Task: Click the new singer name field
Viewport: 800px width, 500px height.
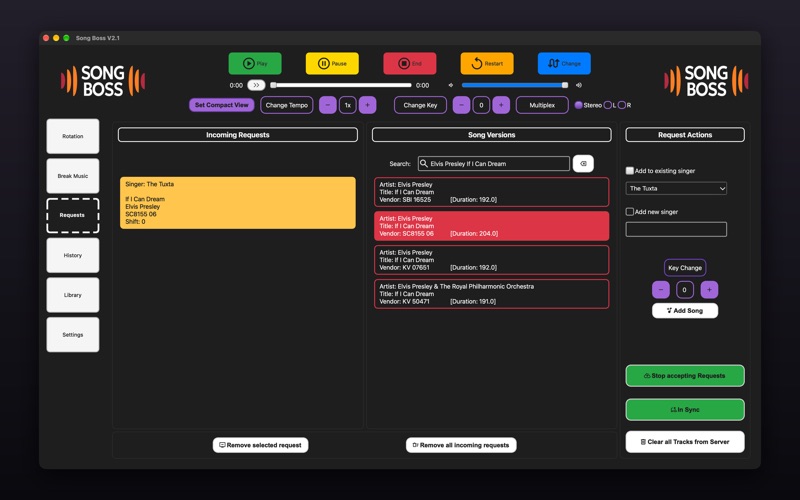Action: click(676, 229)
